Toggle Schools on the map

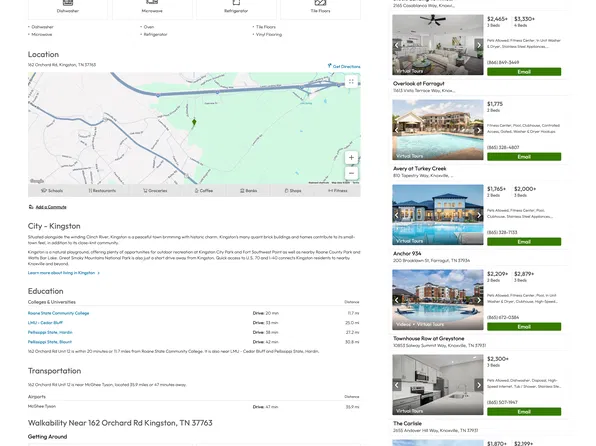[52, 190]
